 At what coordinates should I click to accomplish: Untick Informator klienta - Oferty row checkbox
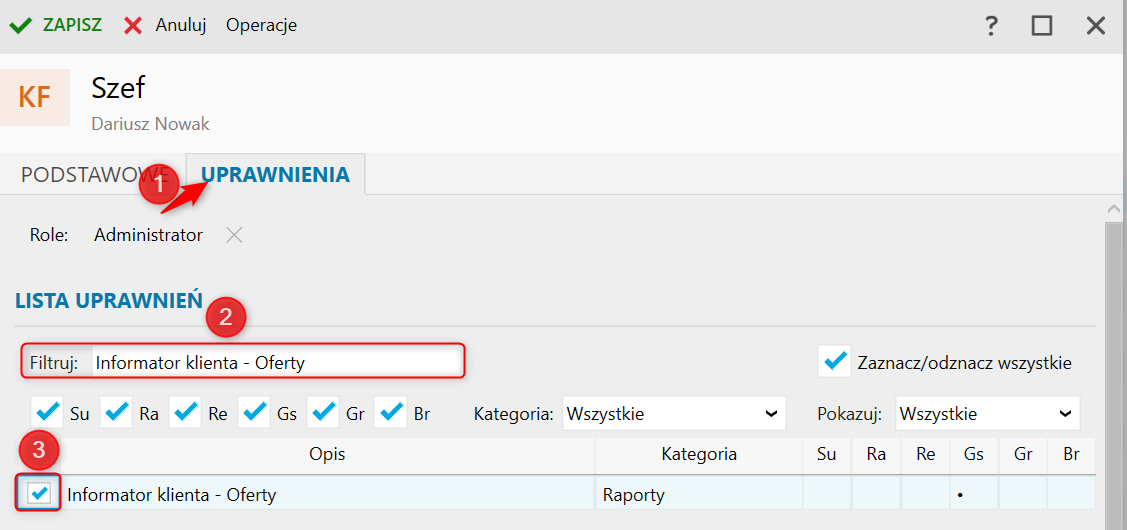41,493
